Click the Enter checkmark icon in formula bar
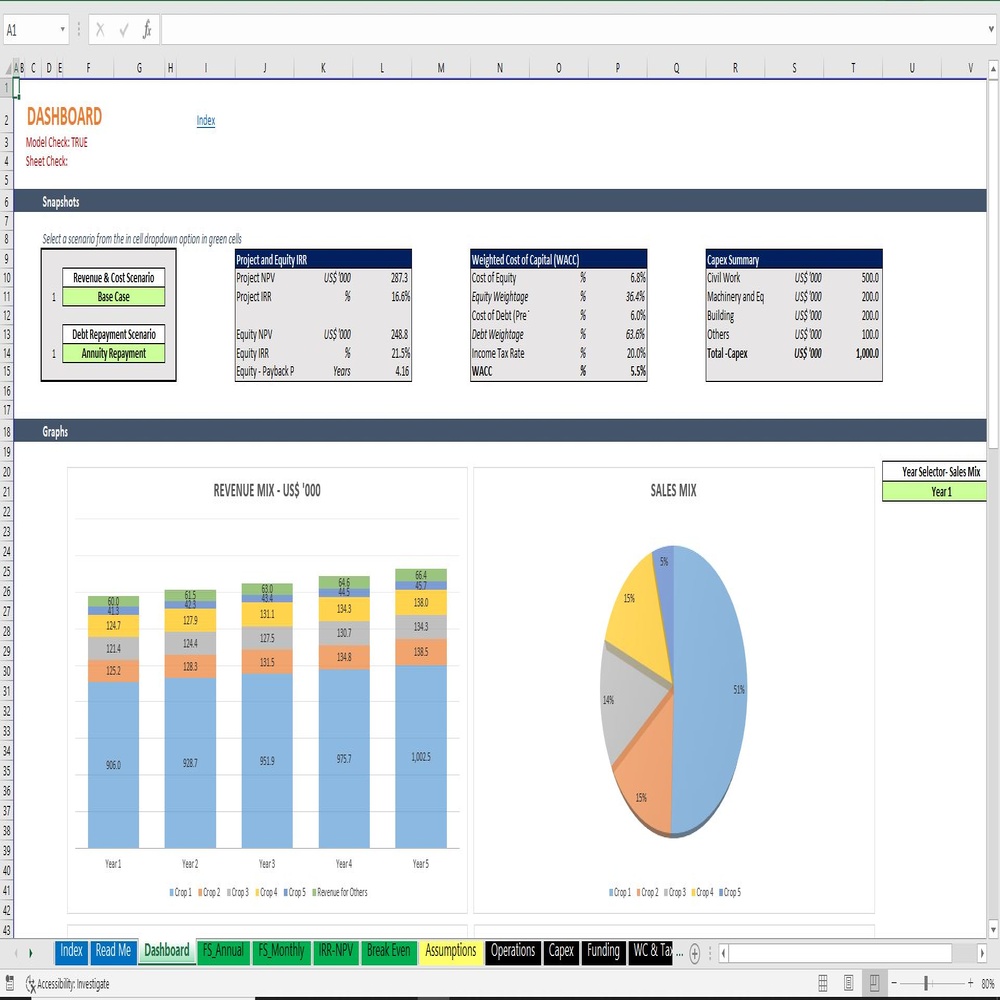Viewport: 1000px width, 1000px height. [x=124, y=29]
